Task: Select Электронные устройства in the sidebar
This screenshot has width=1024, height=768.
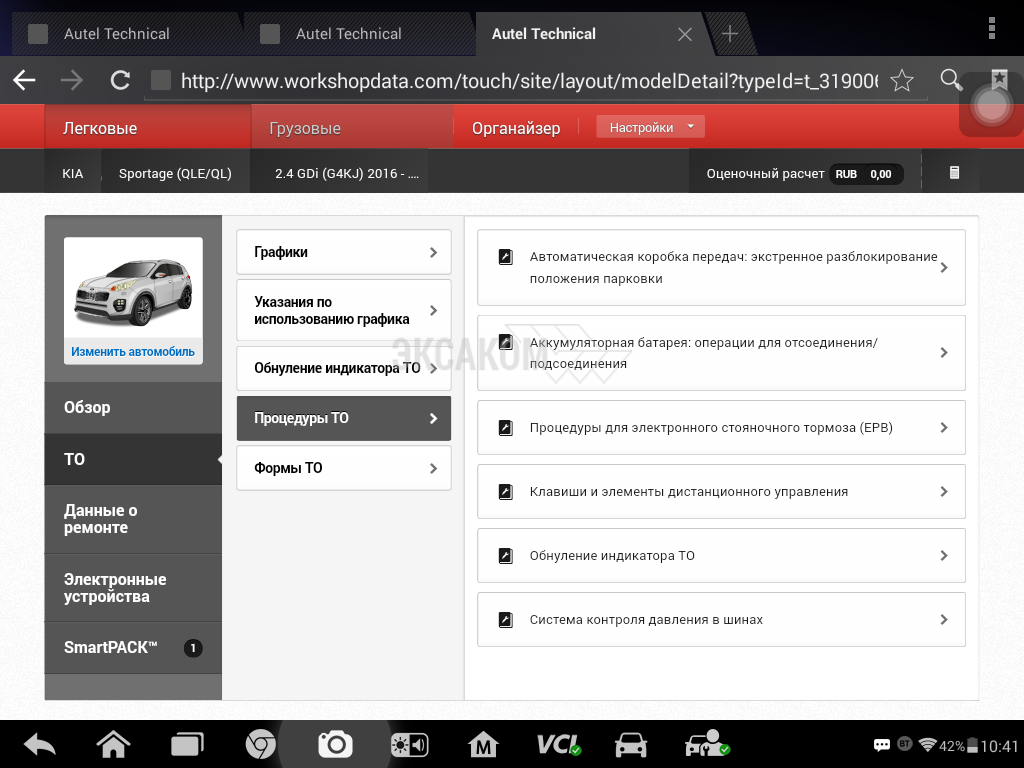Action: pos(133,588)
